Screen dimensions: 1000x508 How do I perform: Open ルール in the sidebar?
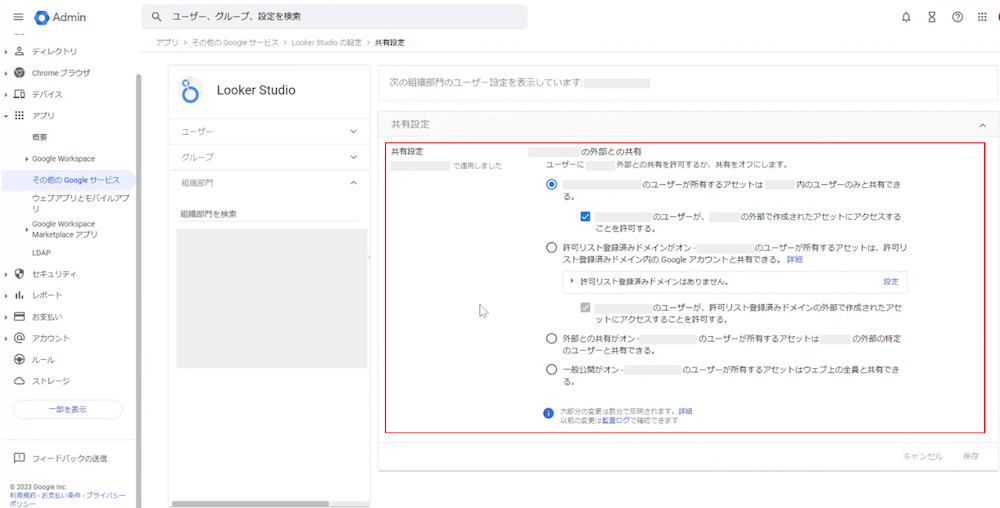pyautogui.click(x=43, y=359)
